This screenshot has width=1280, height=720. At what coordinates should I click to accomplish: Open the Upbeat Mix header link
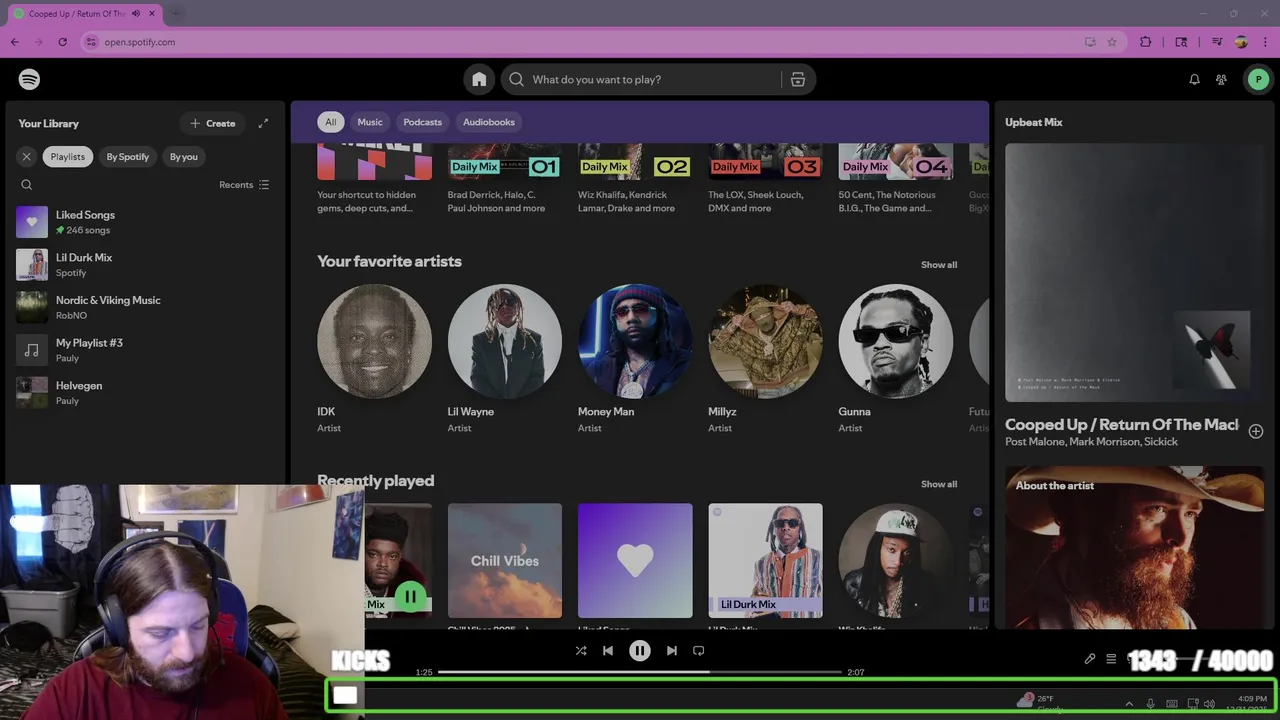tap(1034, 122)
